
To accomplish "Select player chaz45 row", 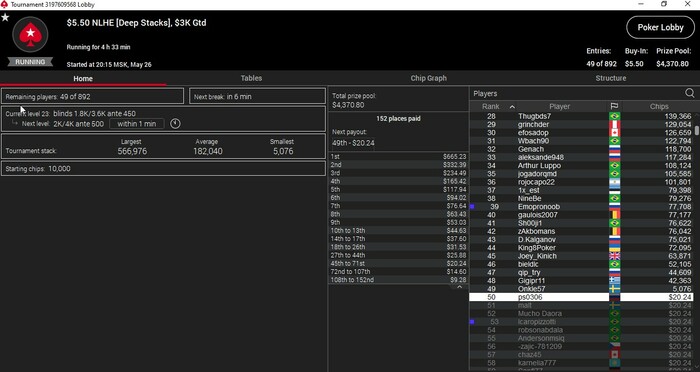I will point(581,355).
